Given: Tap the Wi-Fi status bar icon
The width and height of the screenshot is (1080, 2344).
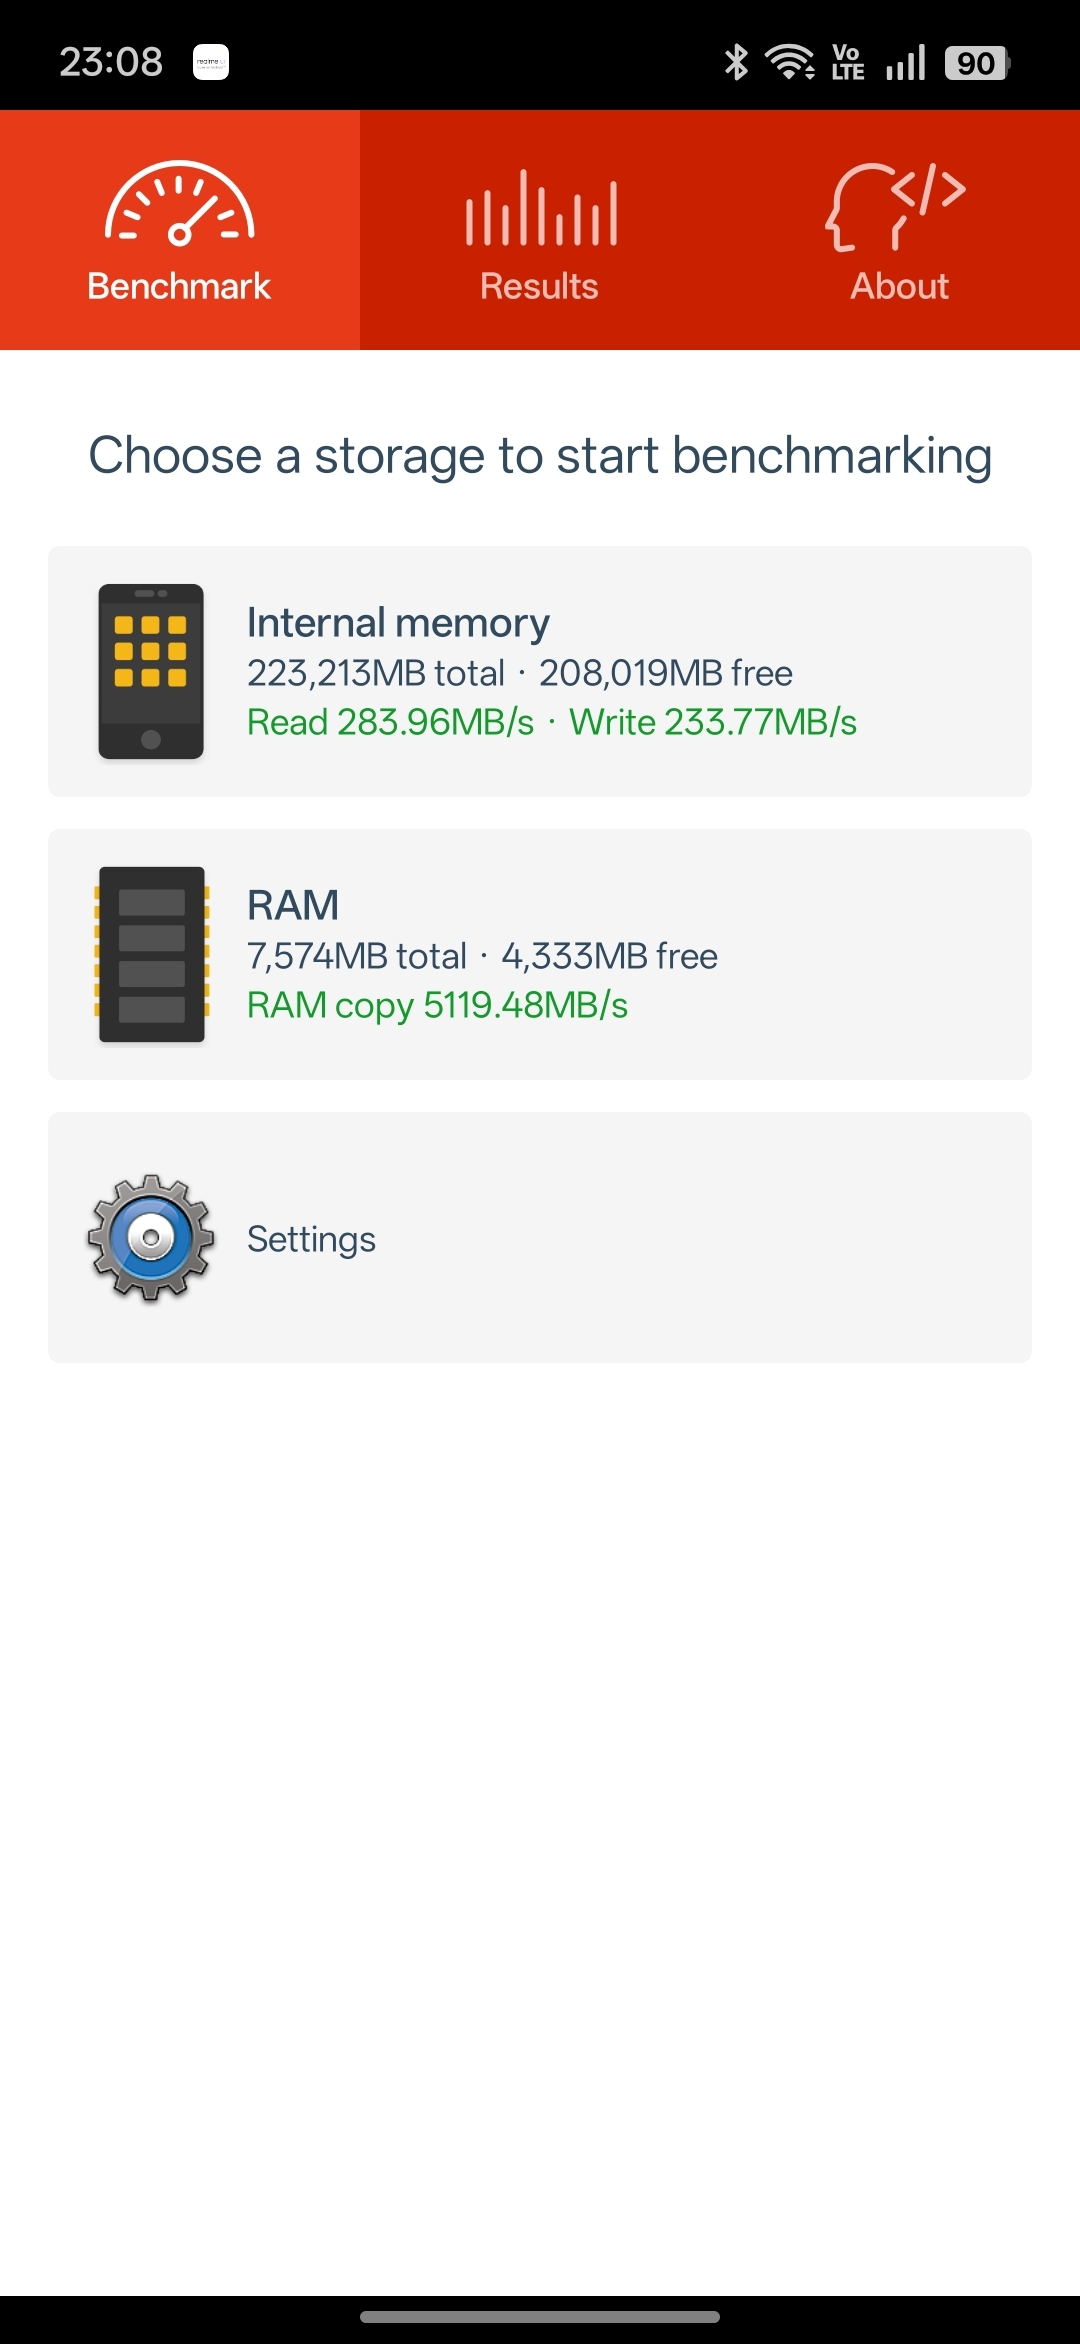Looking at the screenshot, I should click(790, 62).
